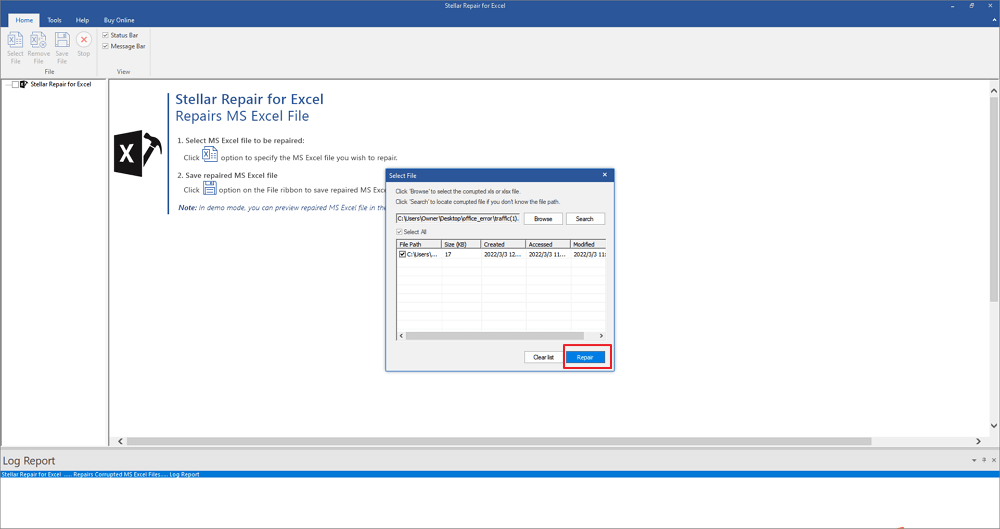The width and height of the screenshot is (1000, 529).
Task: Click the Repair button
Action: point(585,357)
